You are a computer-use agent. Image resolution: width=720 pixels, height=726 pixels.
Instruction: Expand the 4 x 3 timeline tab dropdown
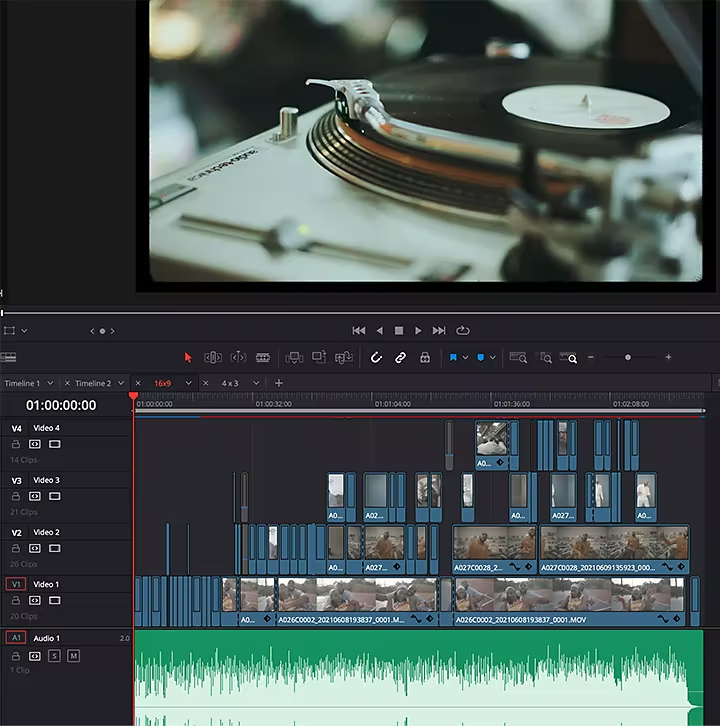256,383
